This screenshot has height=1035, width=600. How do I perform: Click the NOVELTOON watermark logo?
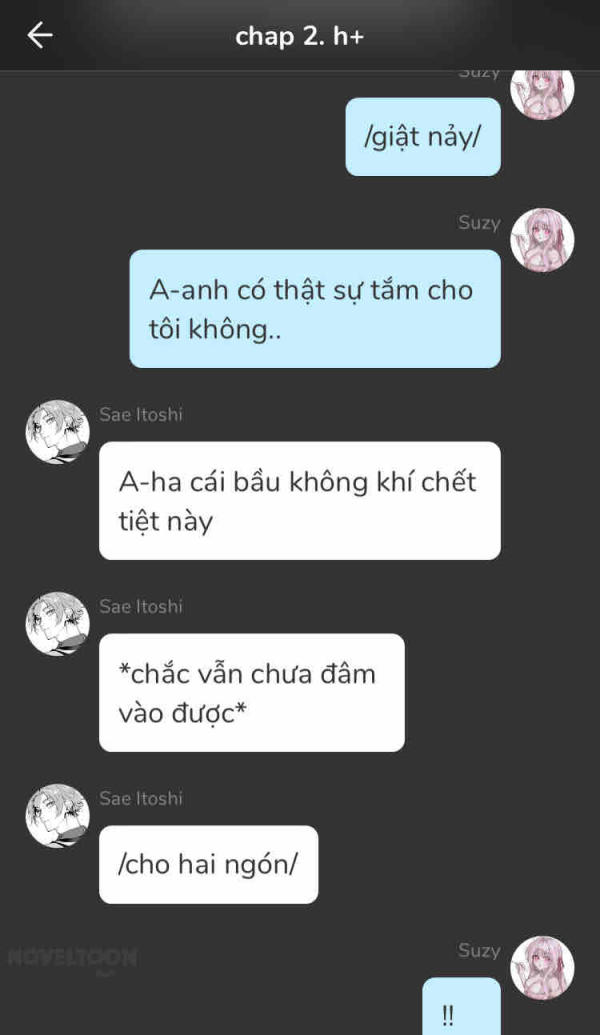(73, 959)
